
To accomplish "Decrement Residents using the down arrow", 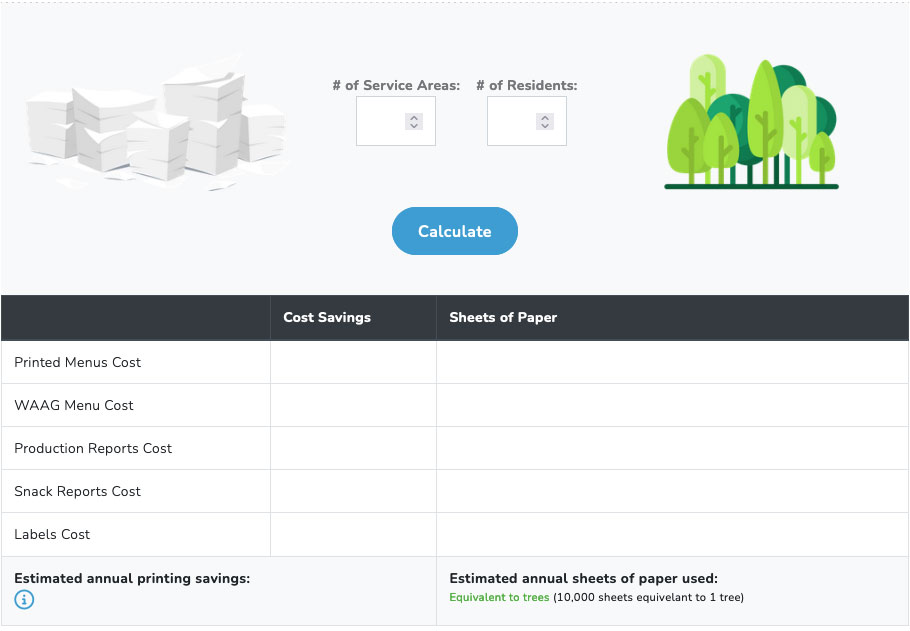I will (x=544, y=126).
